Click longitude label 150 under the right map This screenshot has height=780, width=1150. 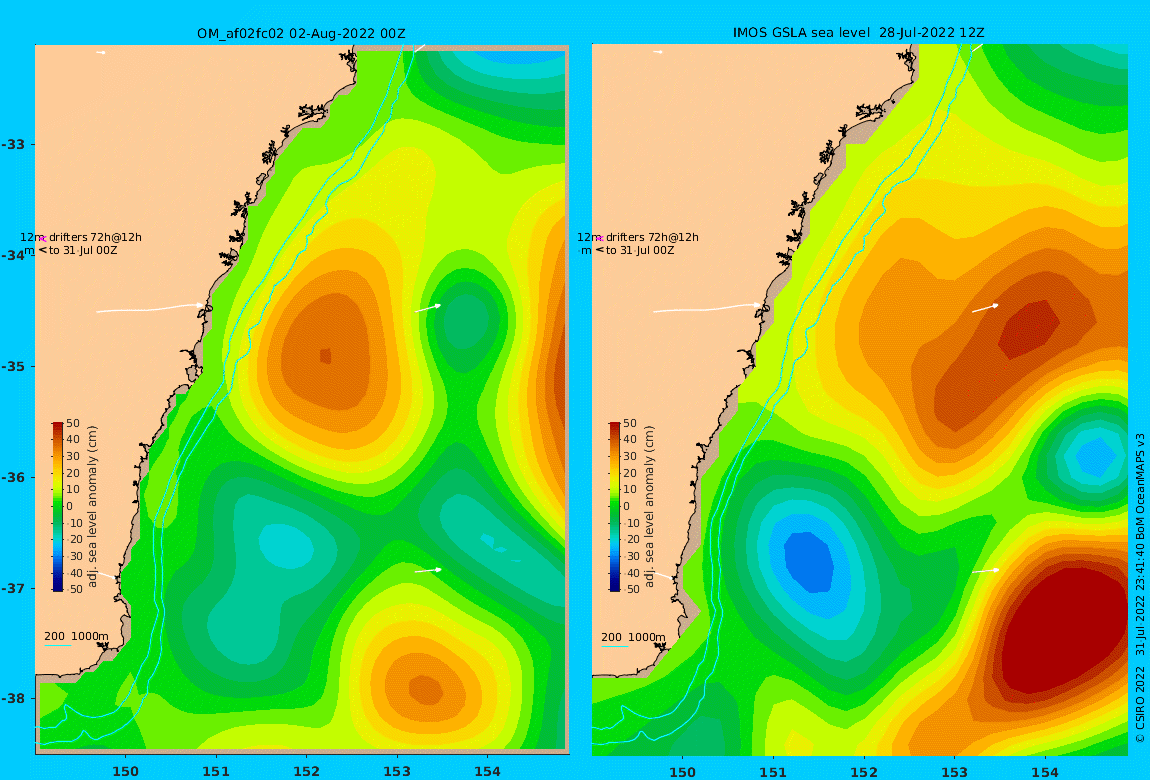pos(682,772)
